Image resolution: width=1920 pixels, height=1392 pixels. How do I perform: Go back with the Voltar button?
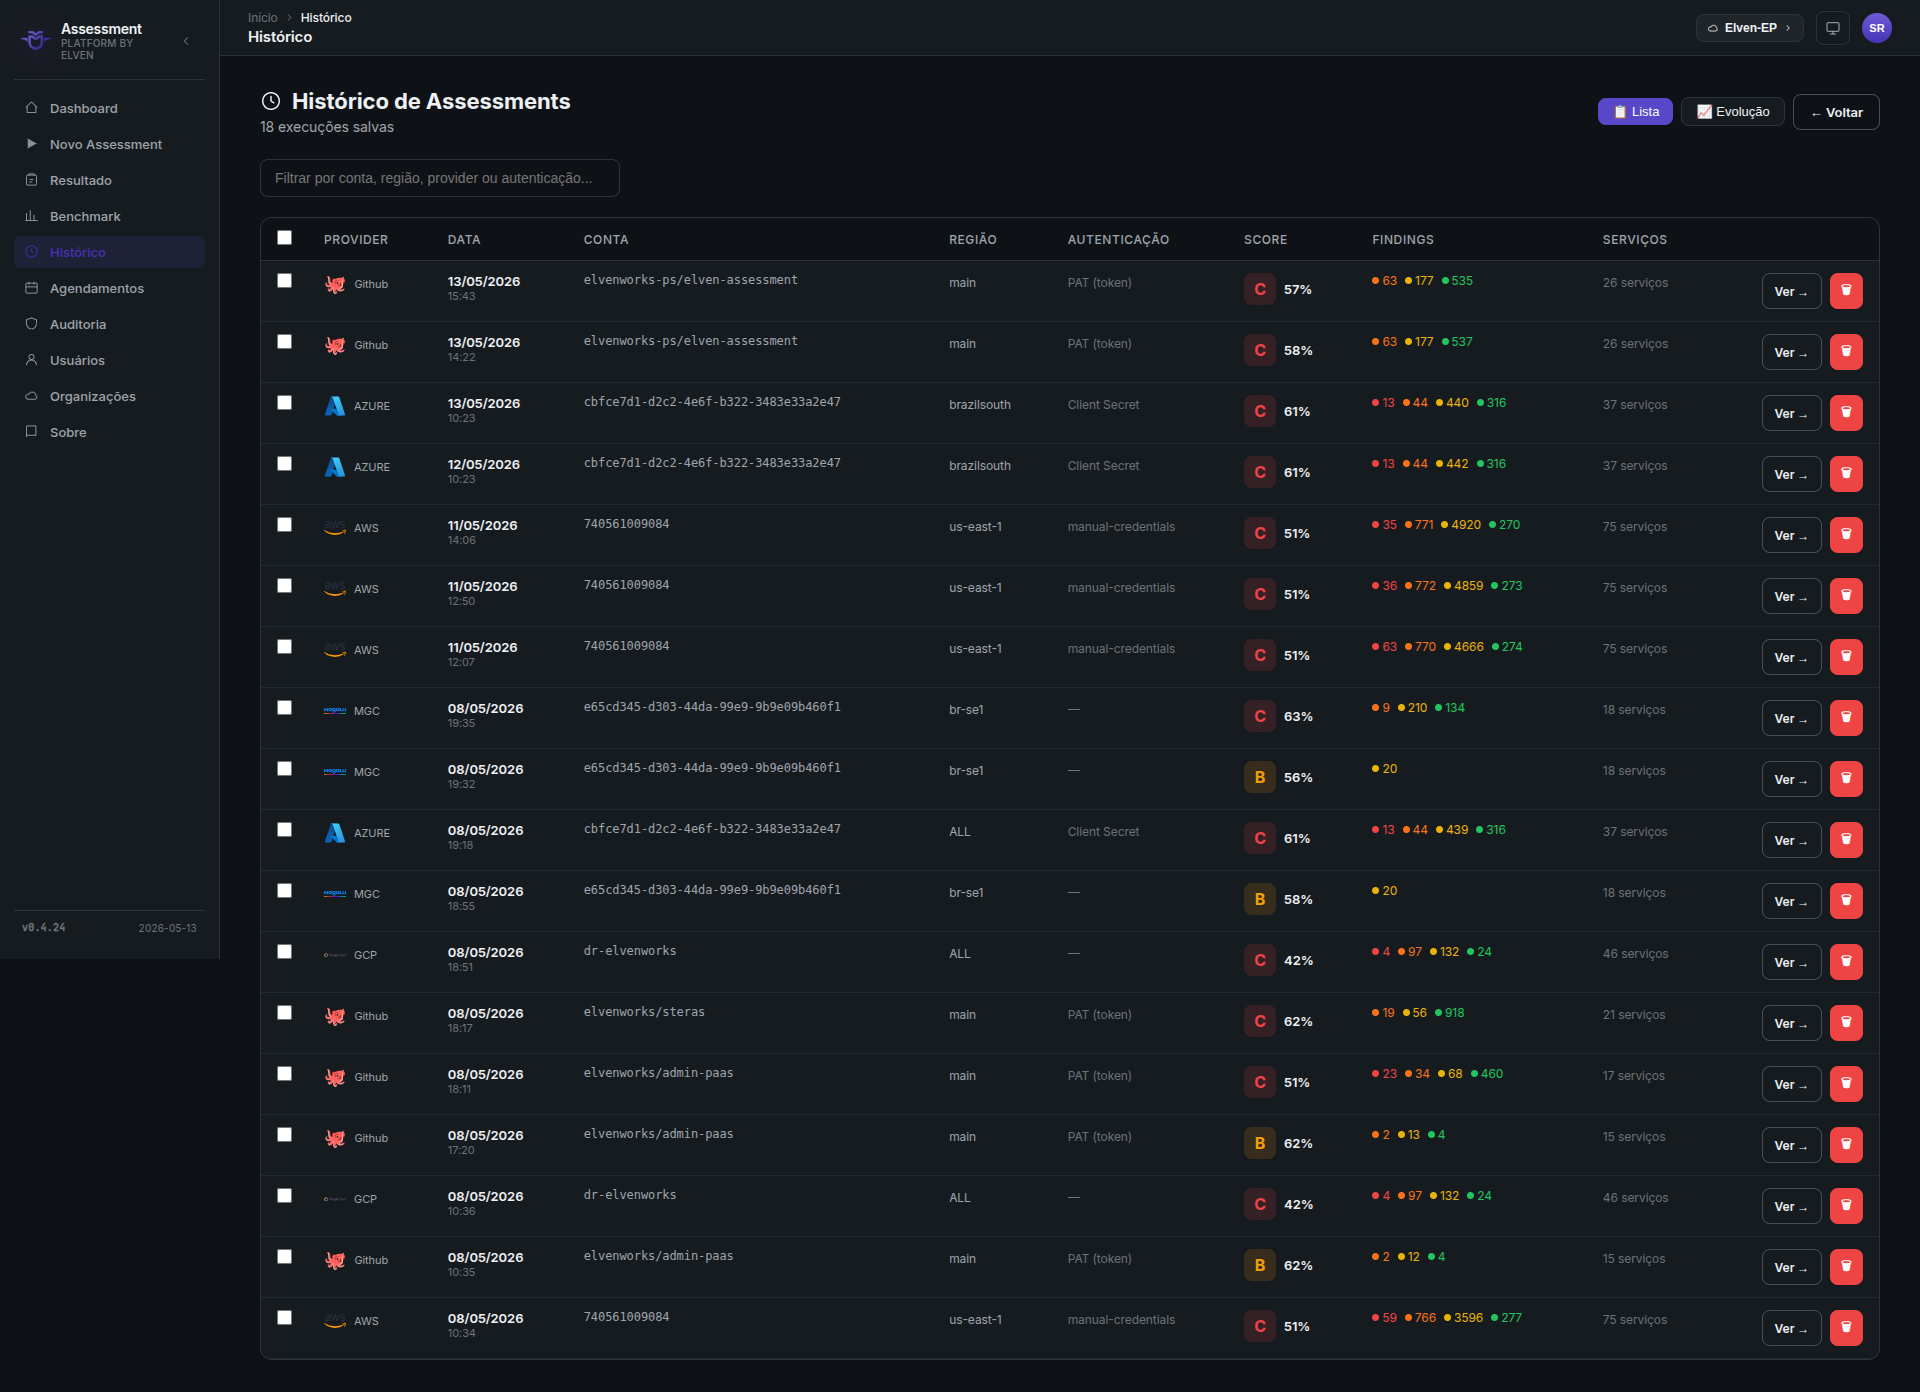[1836, 112]
